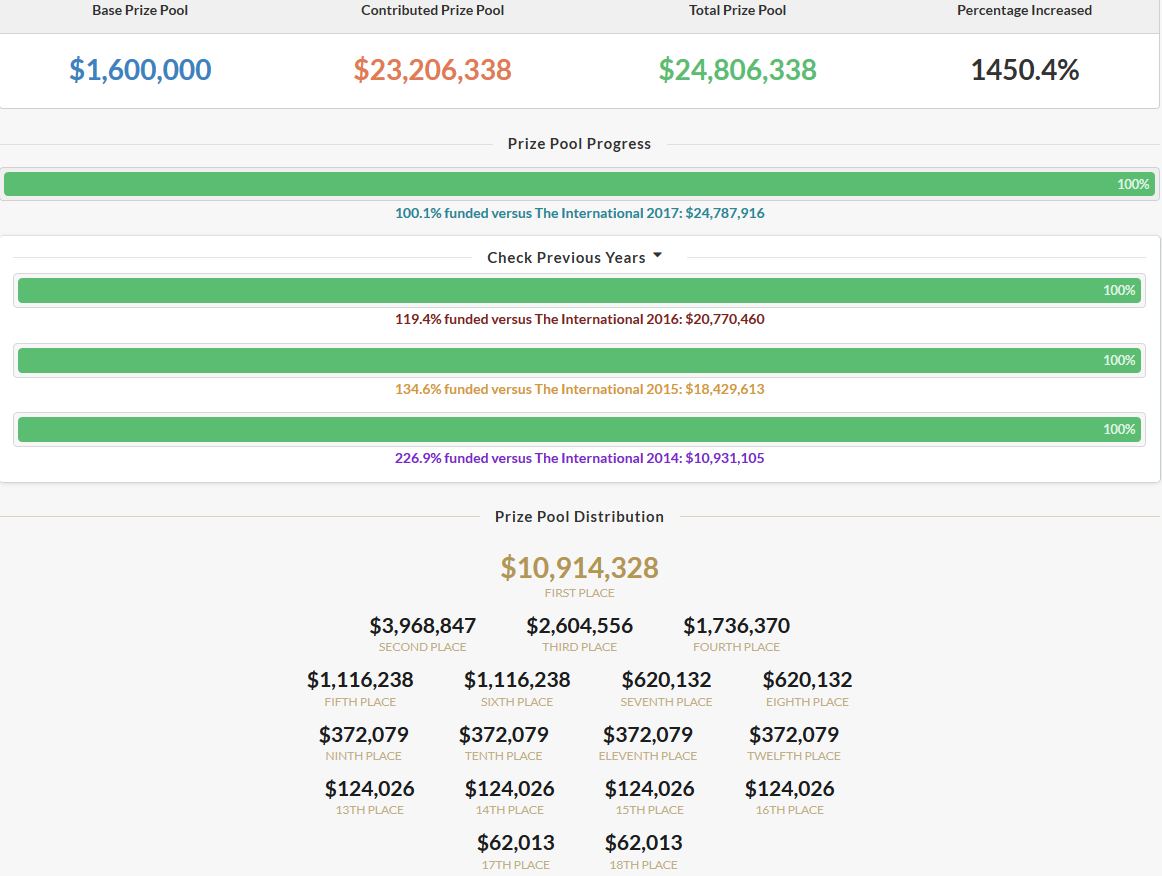
Task: Click the 18th place $62,013 prize
Action: [643, 843]
